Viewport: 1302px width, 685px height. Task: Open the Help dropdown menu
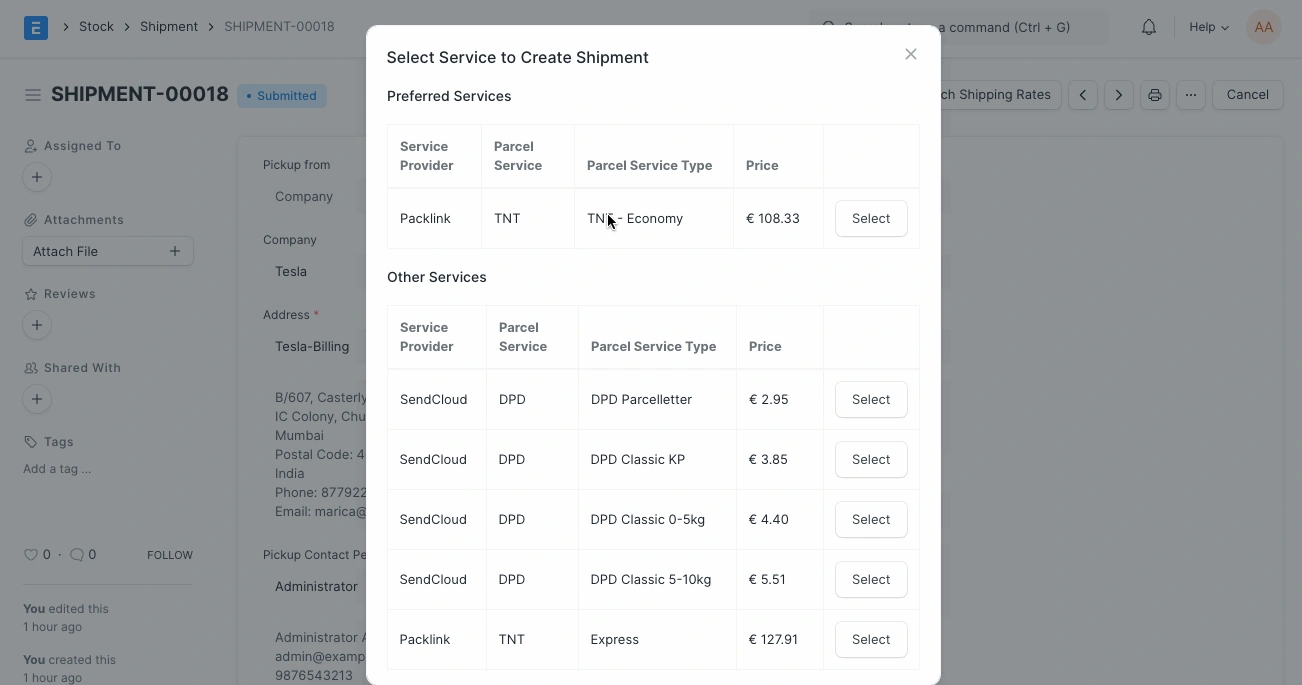coord(1207,27)
